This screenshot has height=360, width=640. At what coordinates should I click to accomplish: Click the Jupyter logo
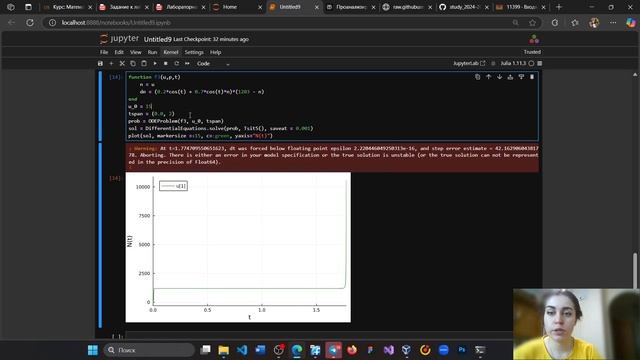point(119,39)
